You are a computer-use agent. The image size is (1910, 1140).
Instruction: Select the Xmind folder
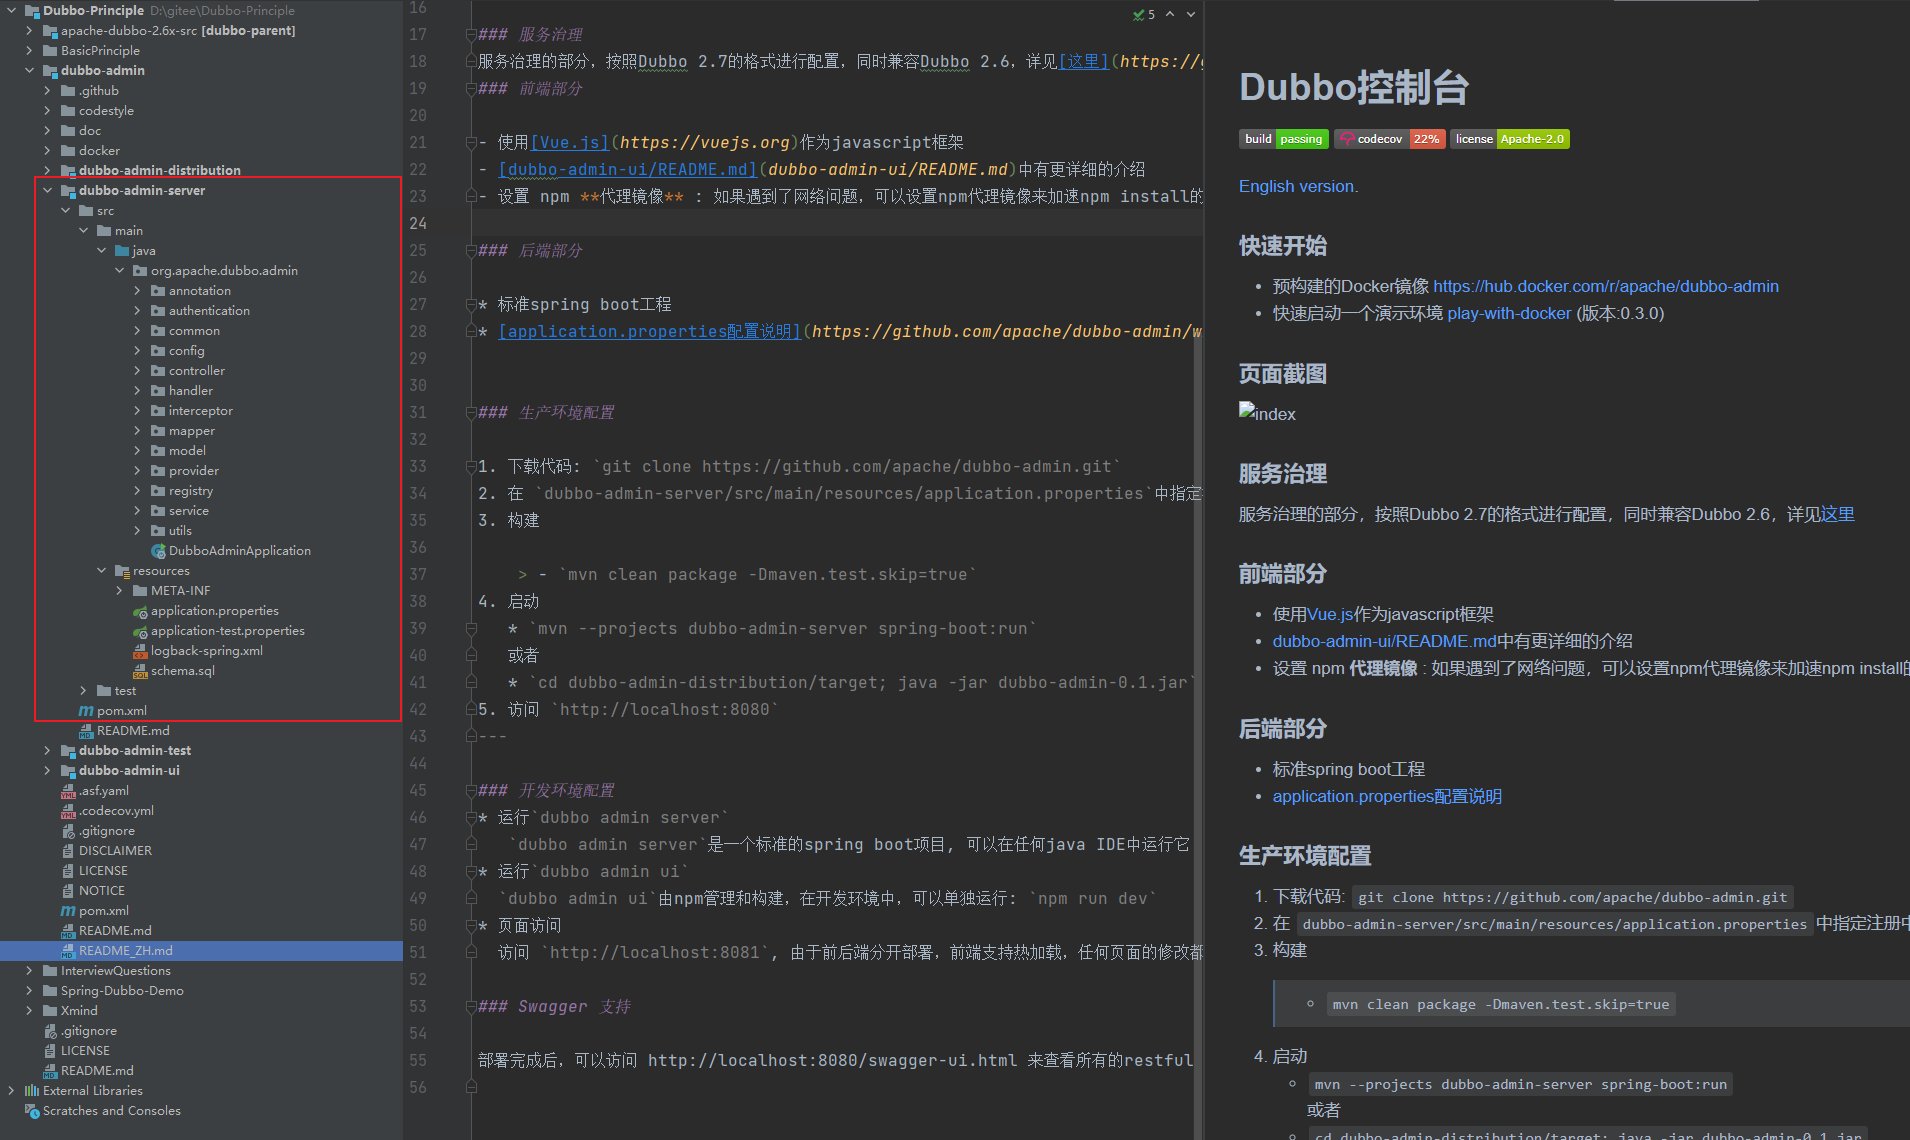click(x=79, y=1011)
